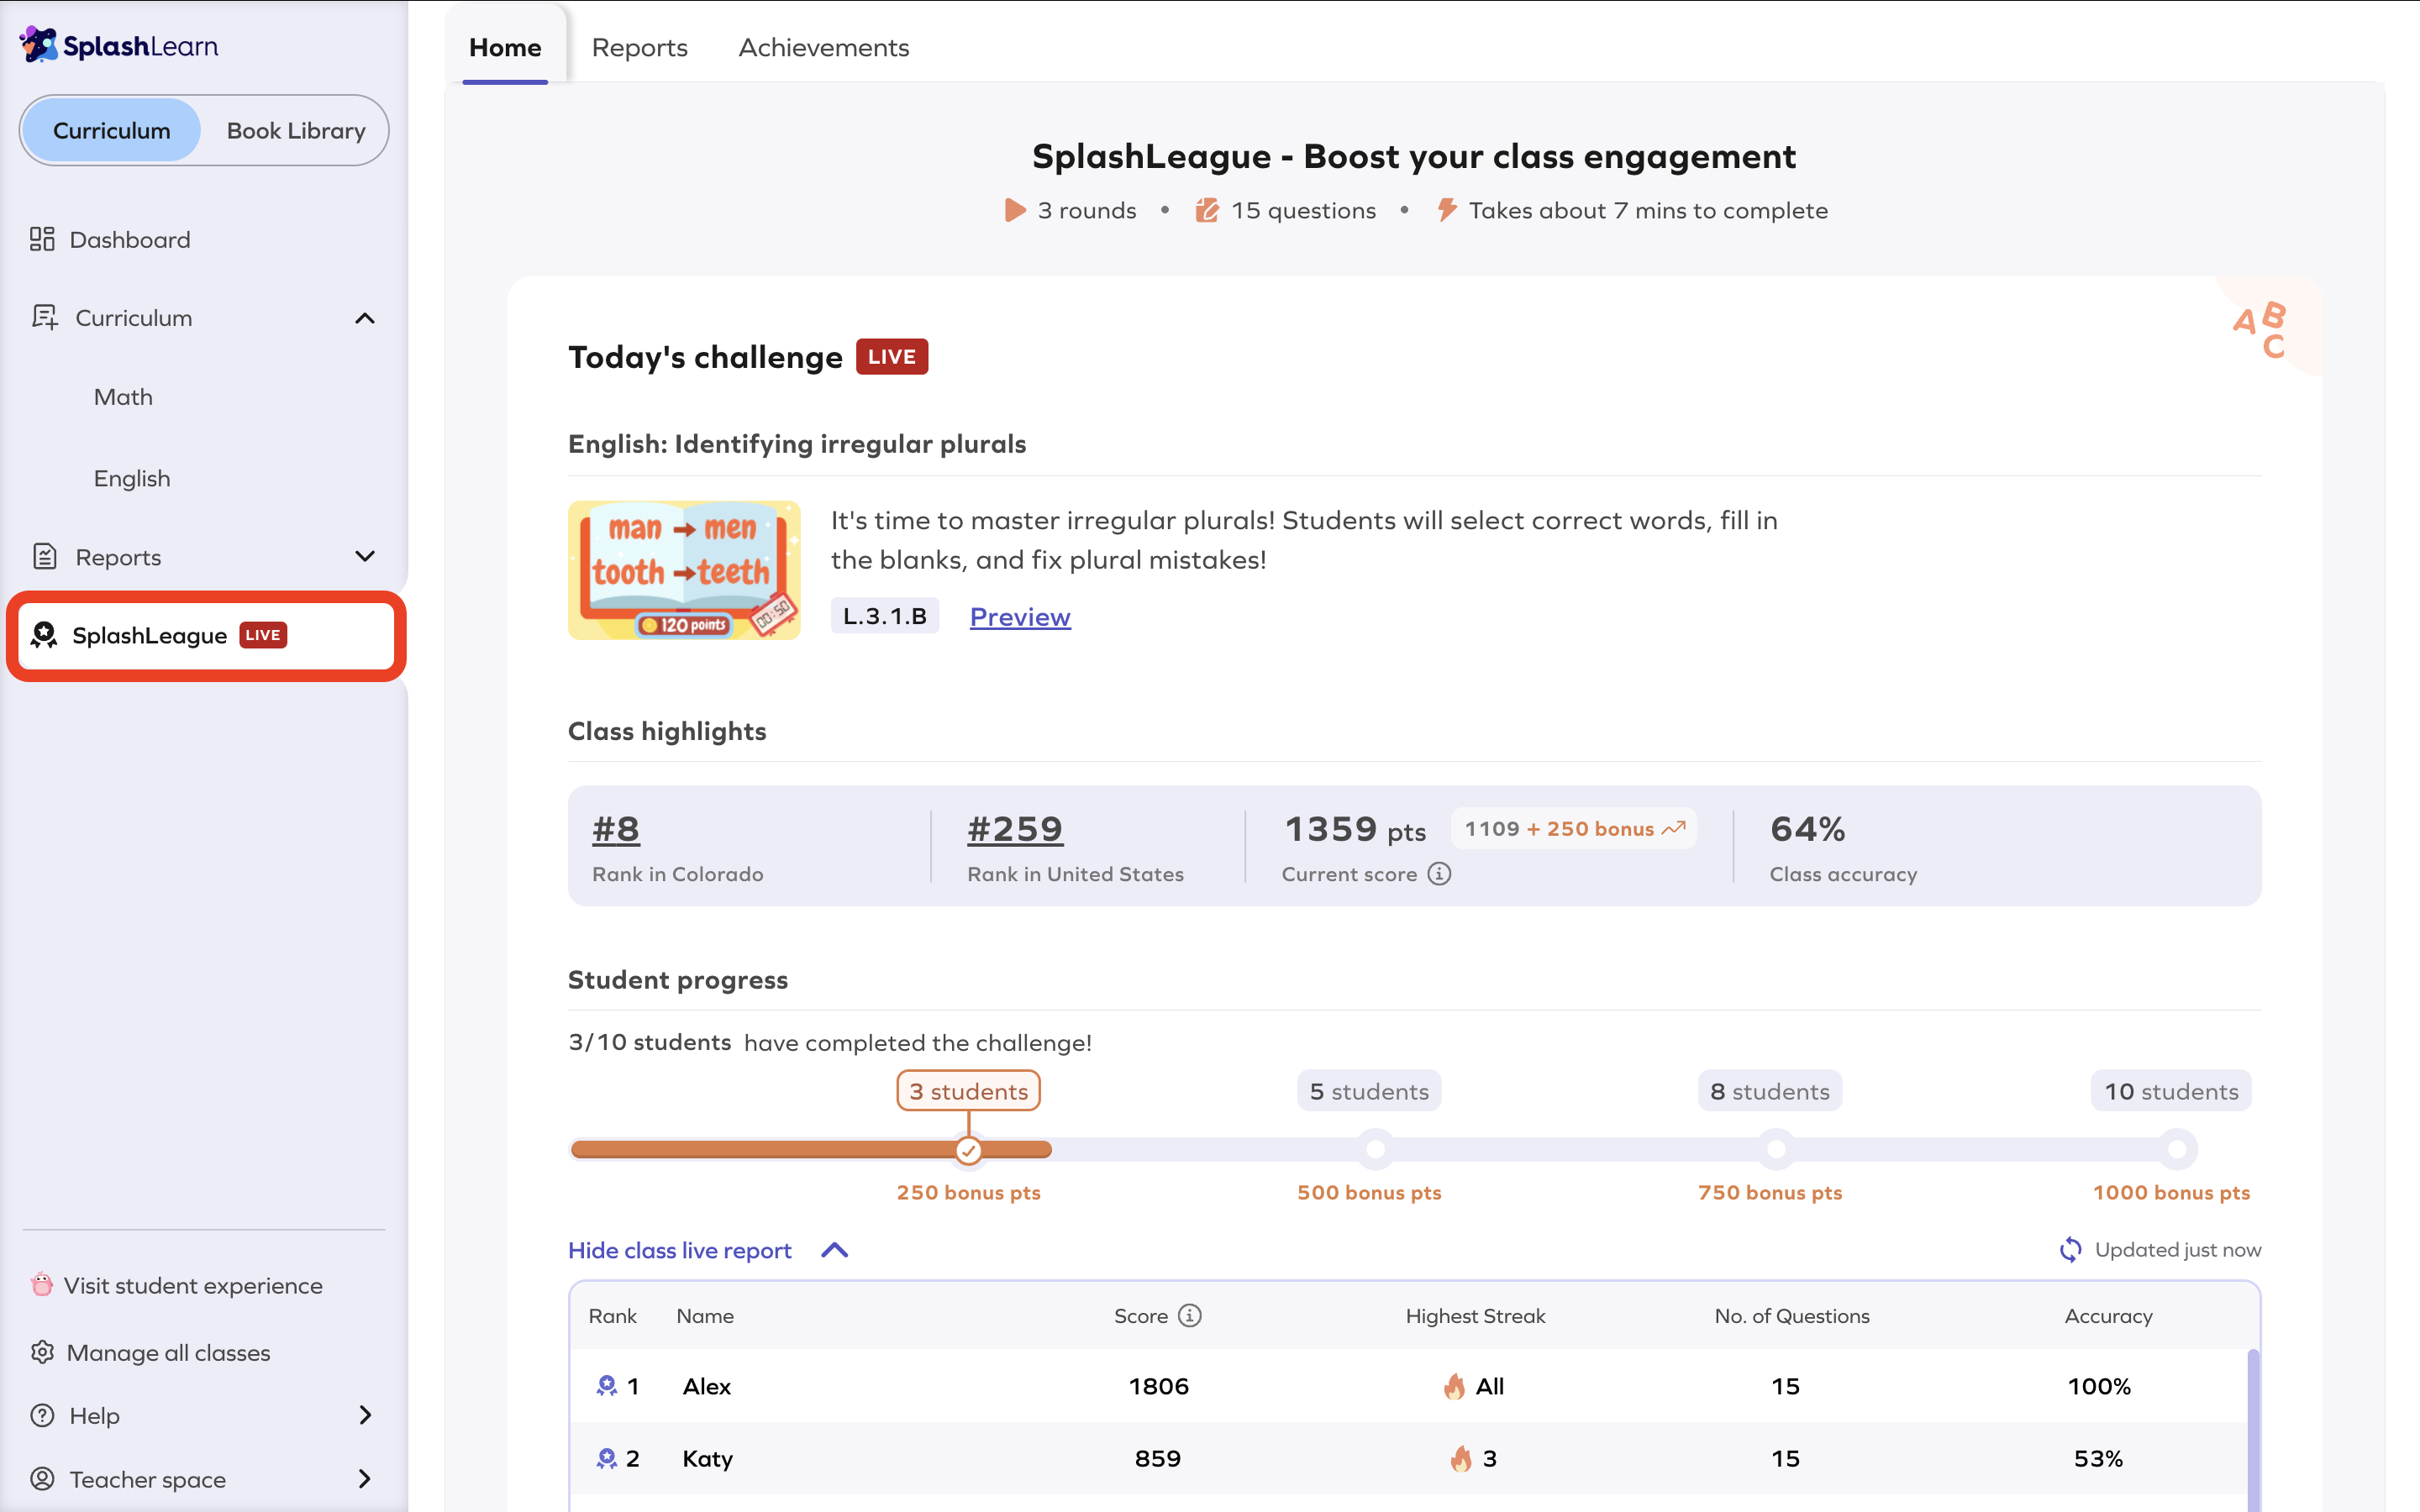2420x1512 pixels.
Task: Click the ABC letters decoration icon
Action: 2260,329
